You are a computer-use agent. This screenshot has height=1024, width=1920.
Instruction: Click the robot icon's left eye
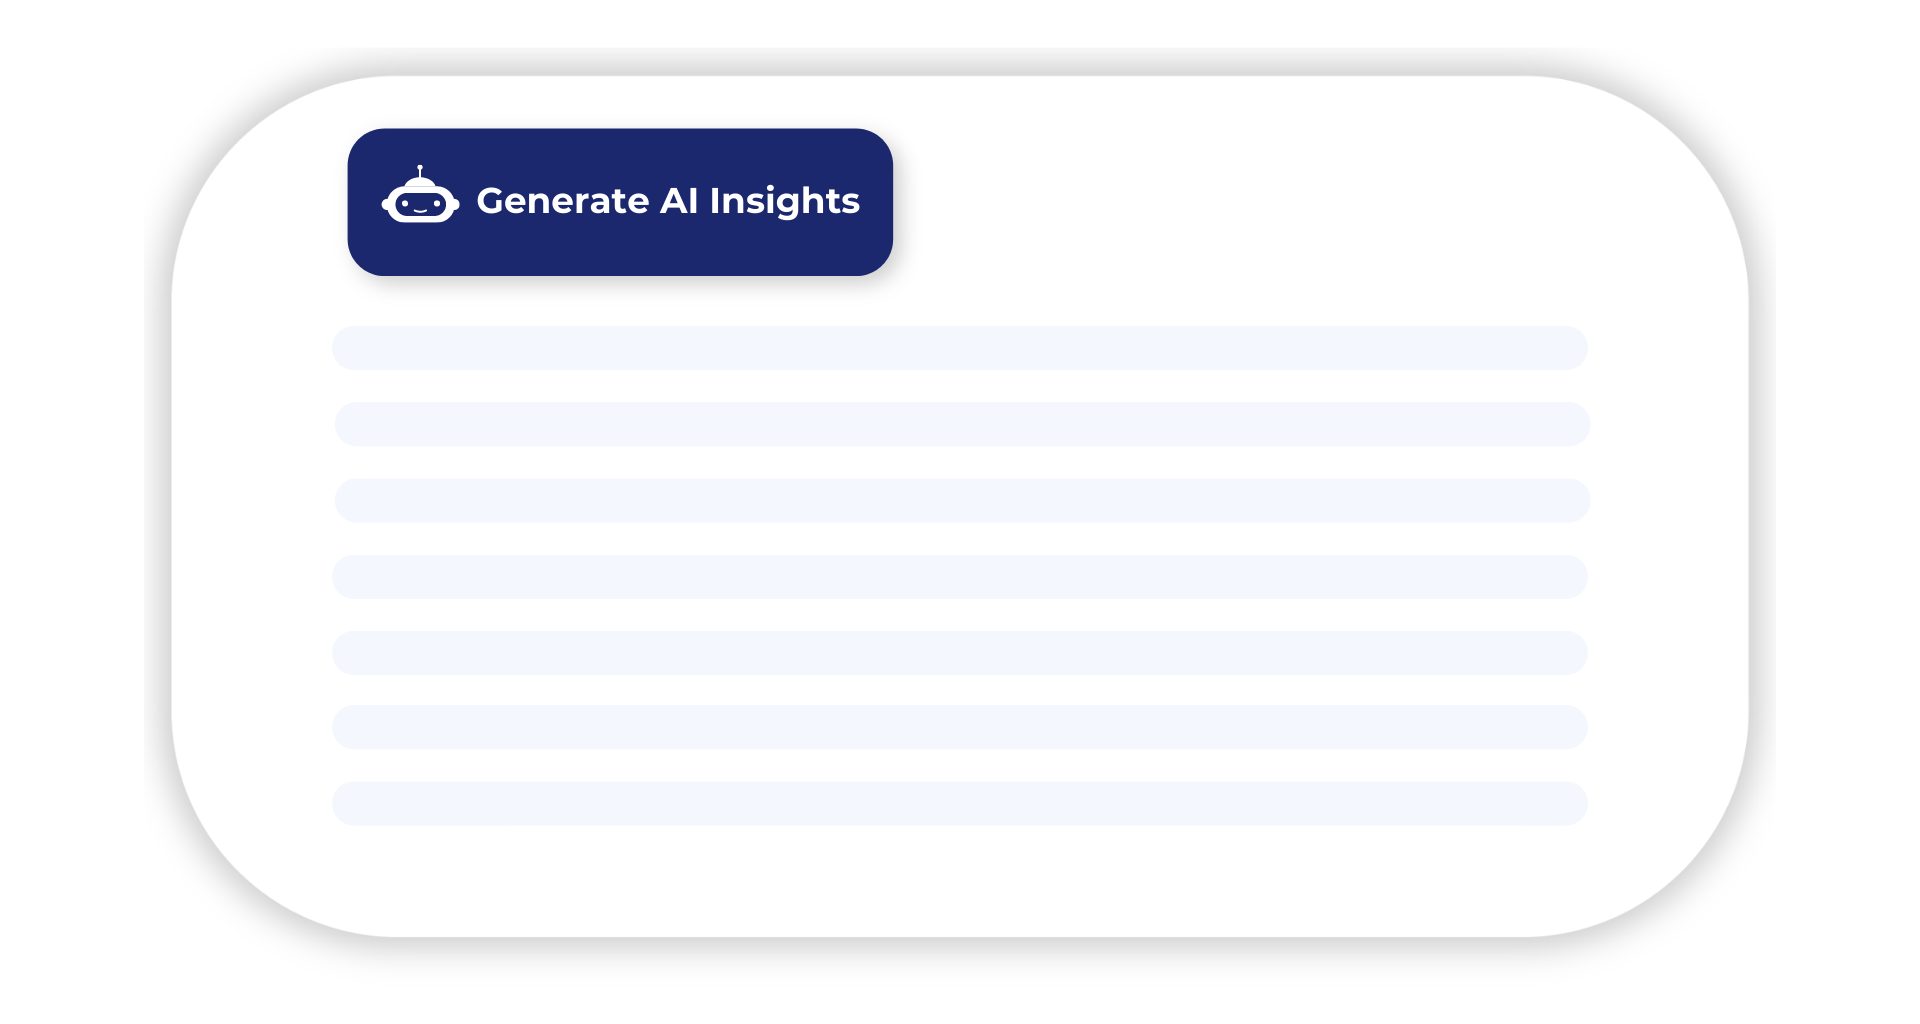click(404, 203)
